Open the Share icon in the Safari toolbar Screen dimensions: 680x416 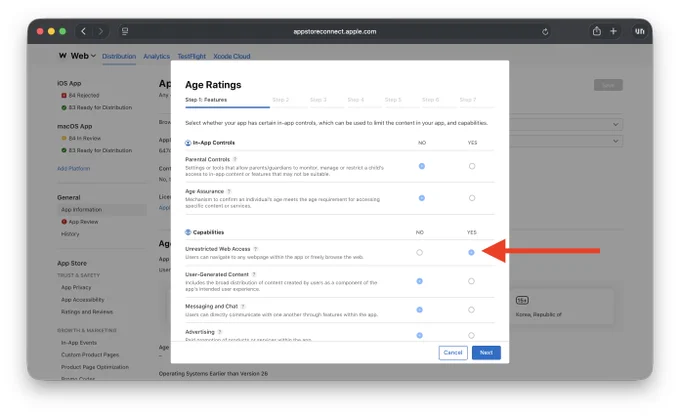[x=597, y=31]
